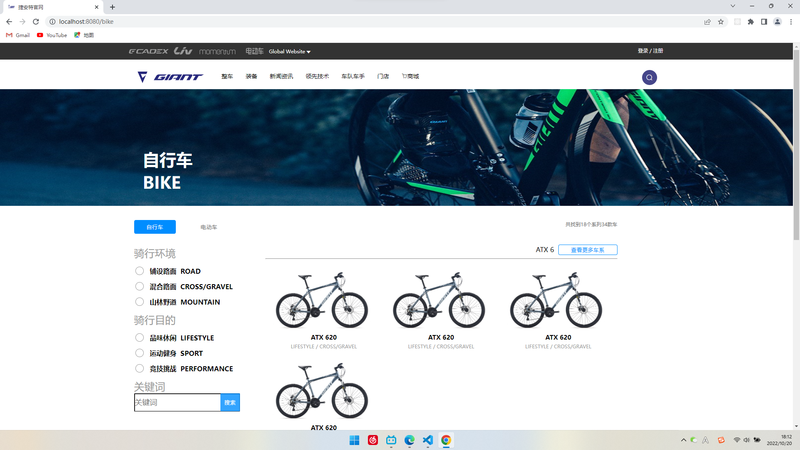The height and width of the screenshot is (450, 800).
Task: Open the 整车 nav menu
Action: pos(227,77)
